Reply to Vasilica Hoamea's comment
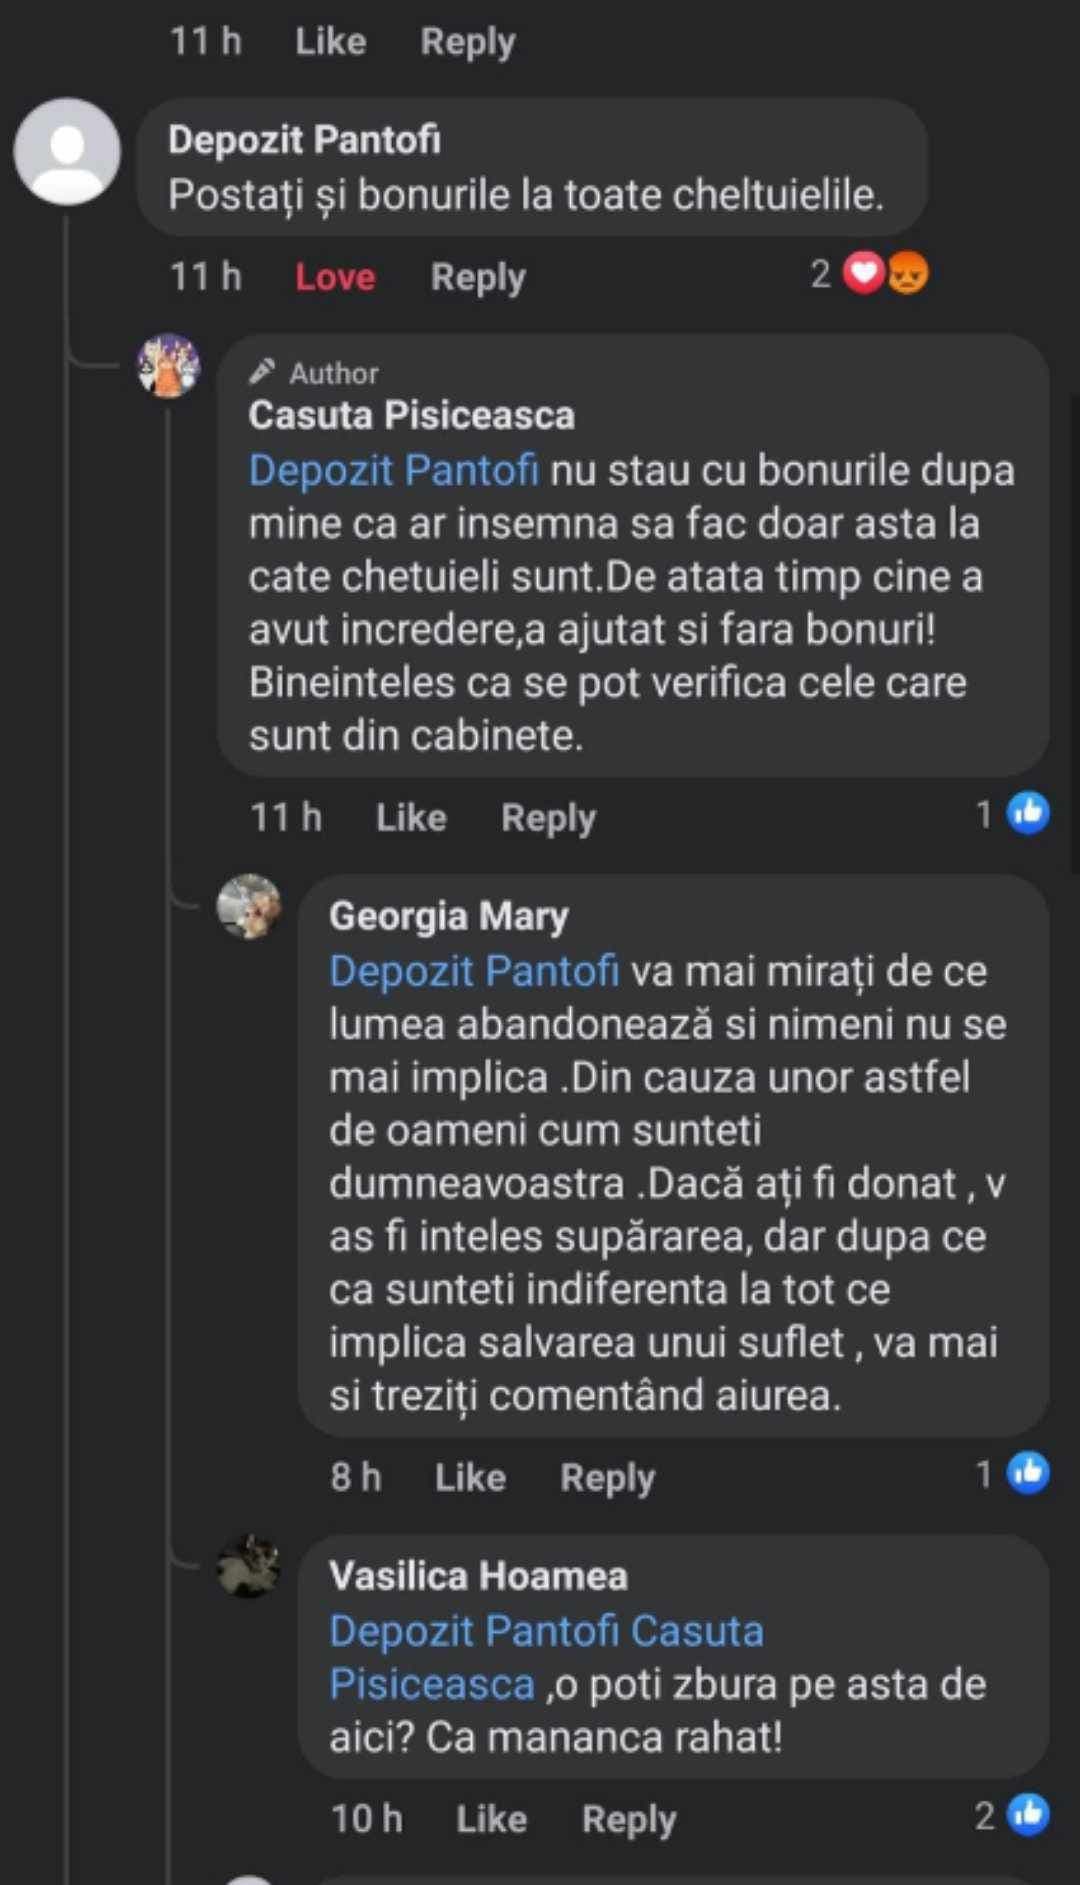1080x1885 pixels. (x=629, y=1819)
